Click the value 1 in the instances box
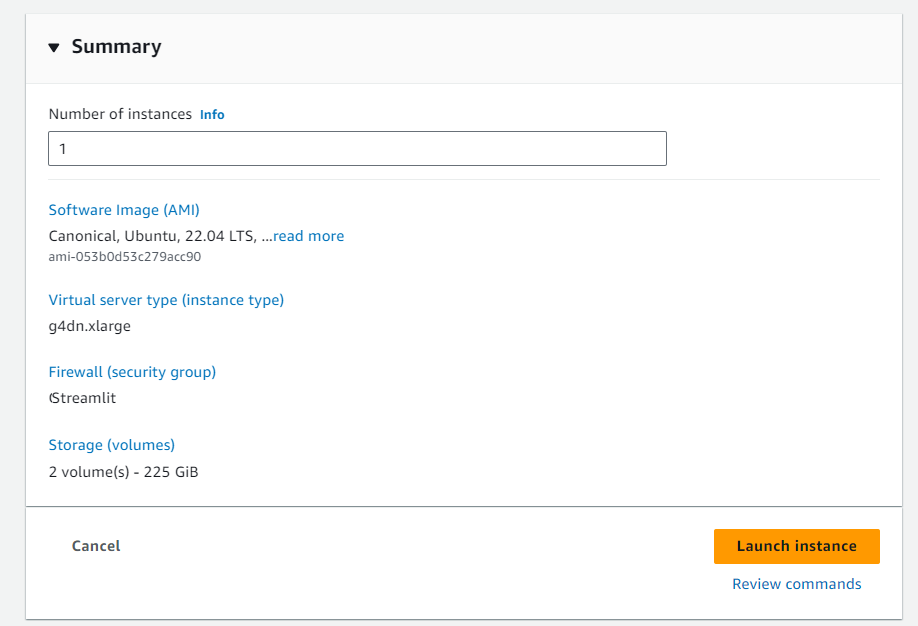 coord(63,149)
